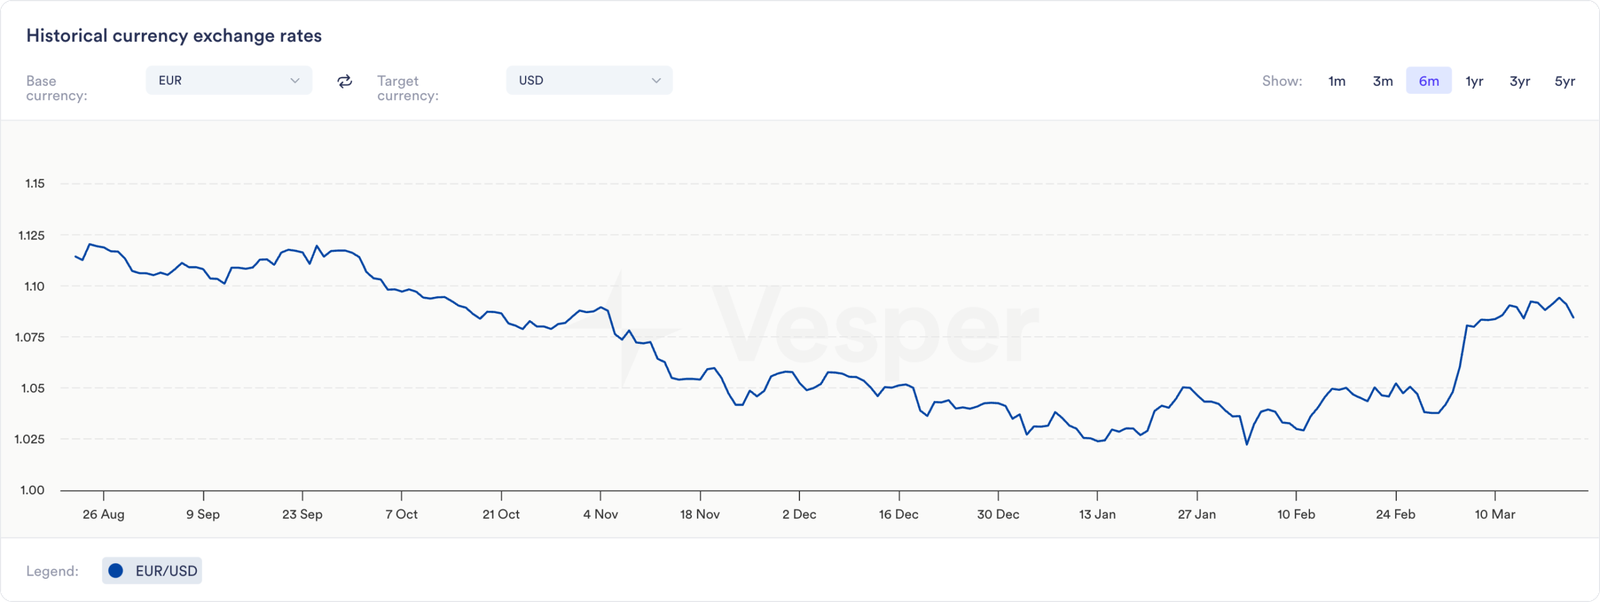Switch the chart to 1yr
The width and height of the screenshot is (1600, 602).
[1474, 81]
